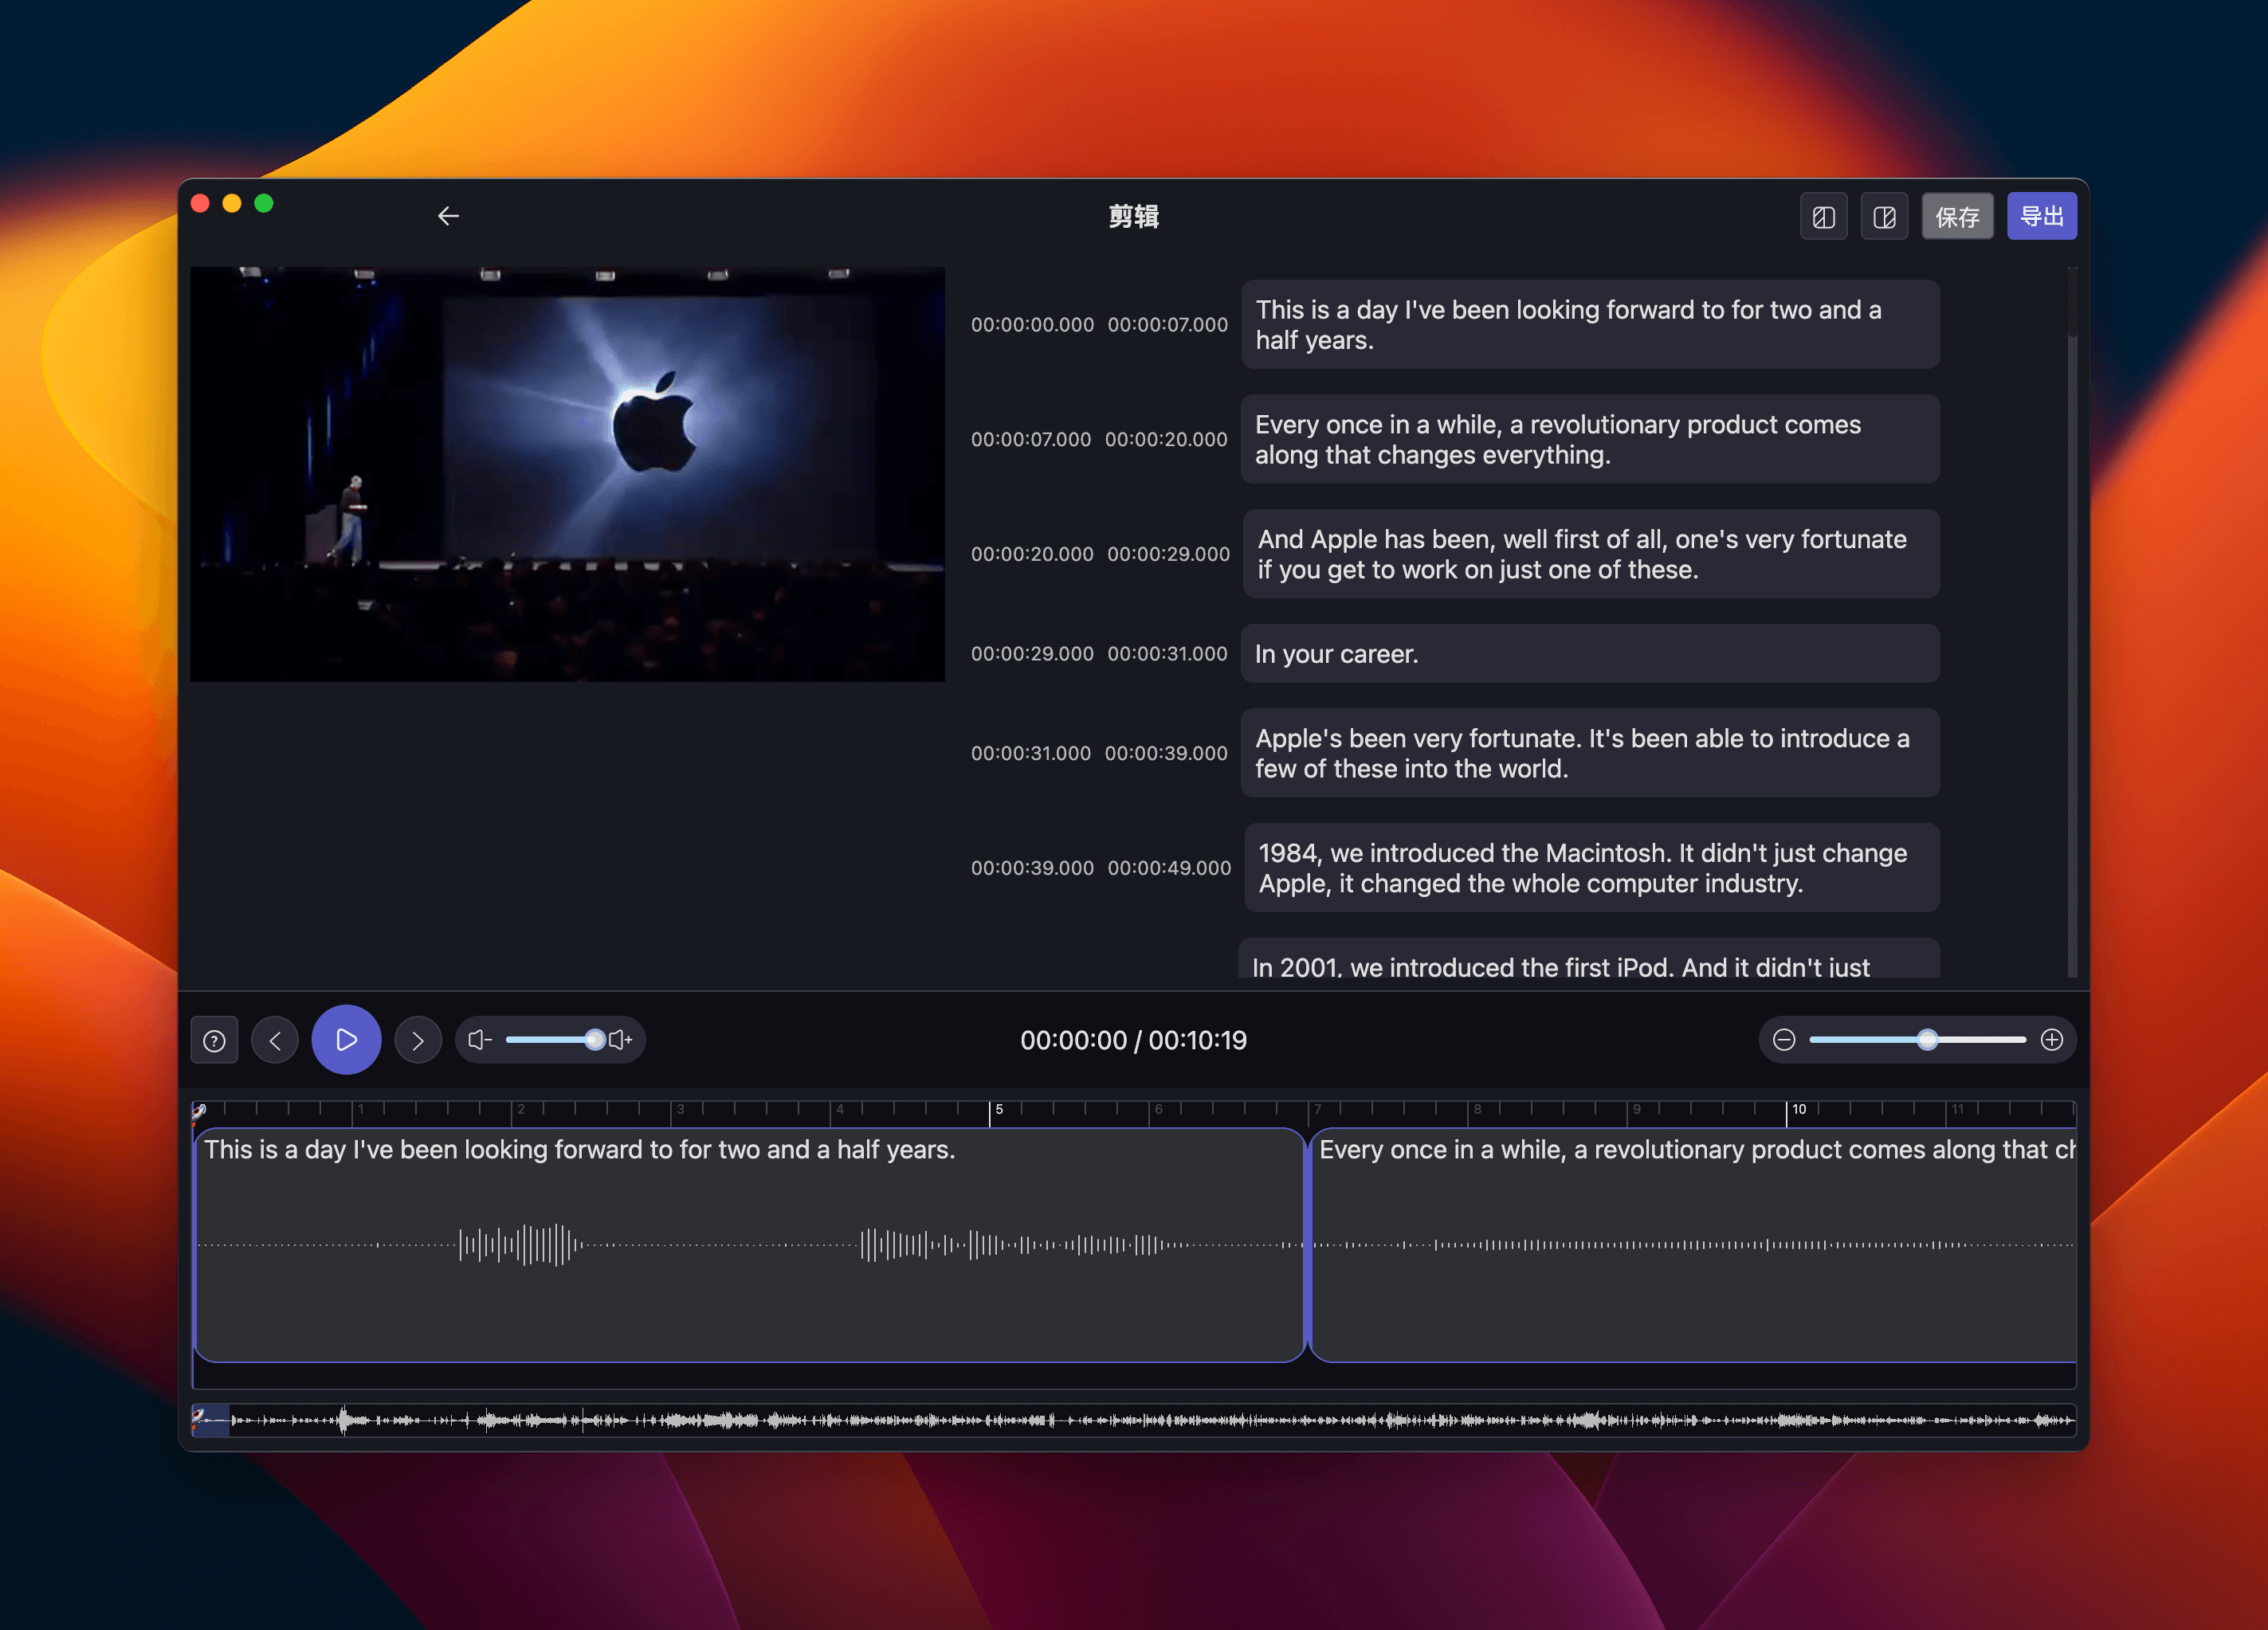Screen dimensions: 2268x1630
Task: Click the 保存 save button
Action: pyautogui.click(x=1957, y=217)
